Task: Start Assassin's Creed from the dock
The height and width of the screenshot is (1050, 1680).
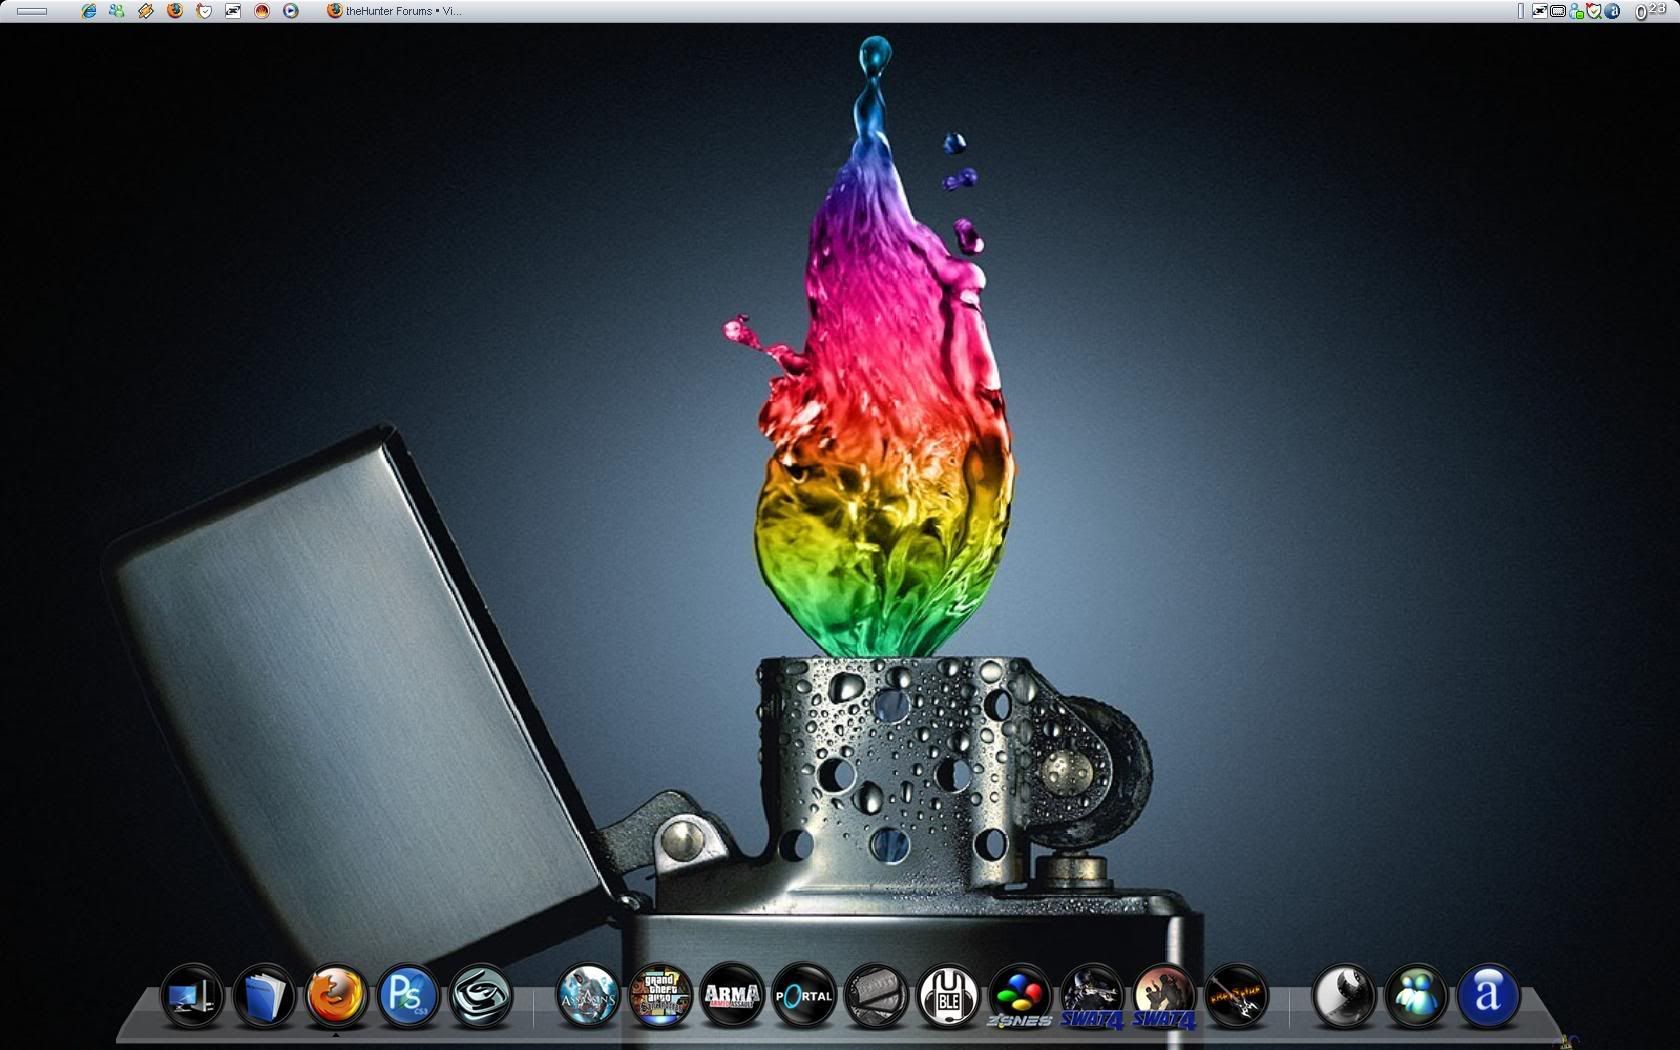Action: pos(587,996)
